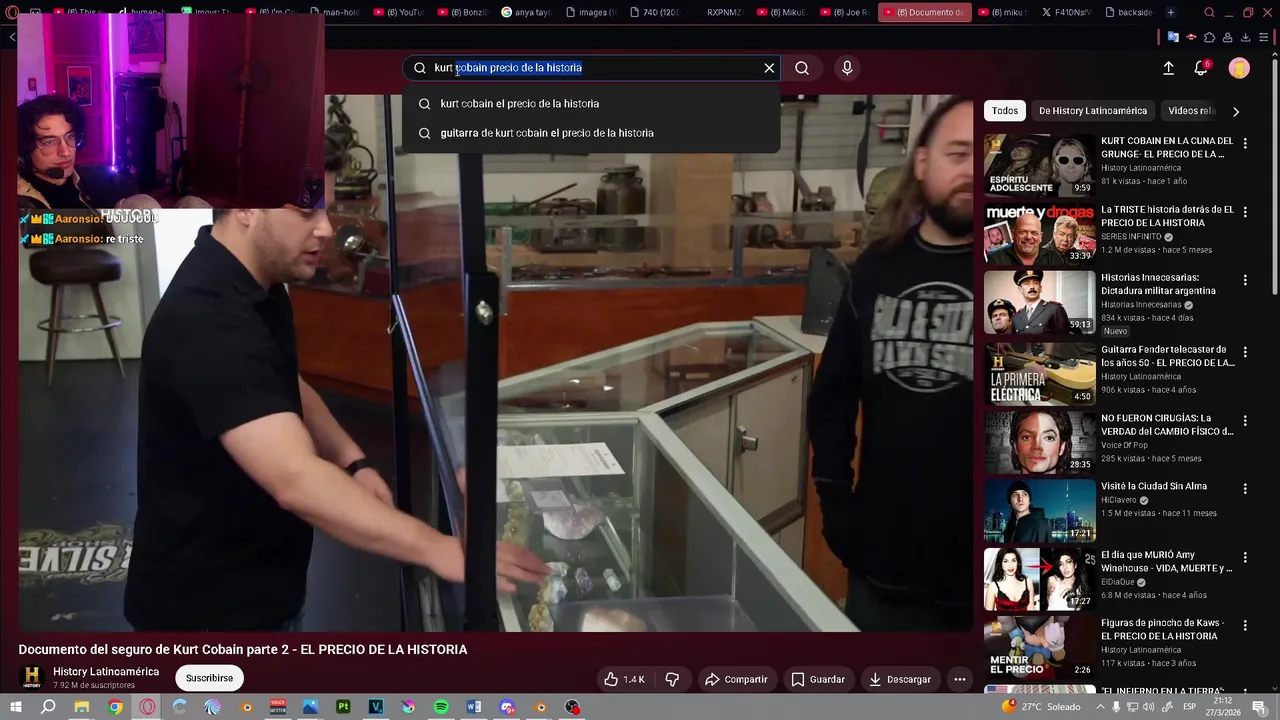Open Windows taskbar search
The image size is (1280, 720).
(48, 707)
